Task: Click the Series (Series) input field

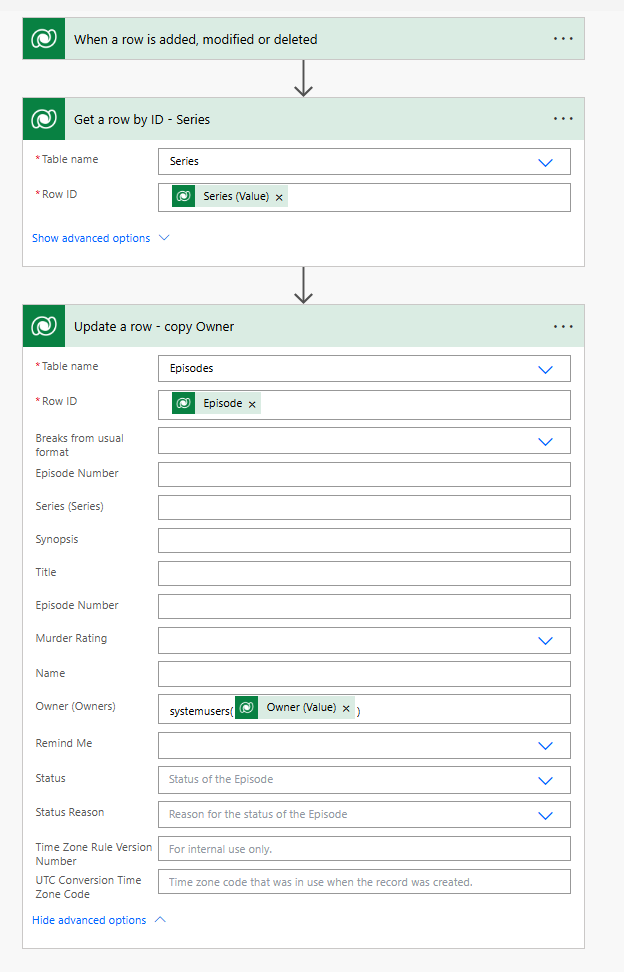Action: point(364,507)
